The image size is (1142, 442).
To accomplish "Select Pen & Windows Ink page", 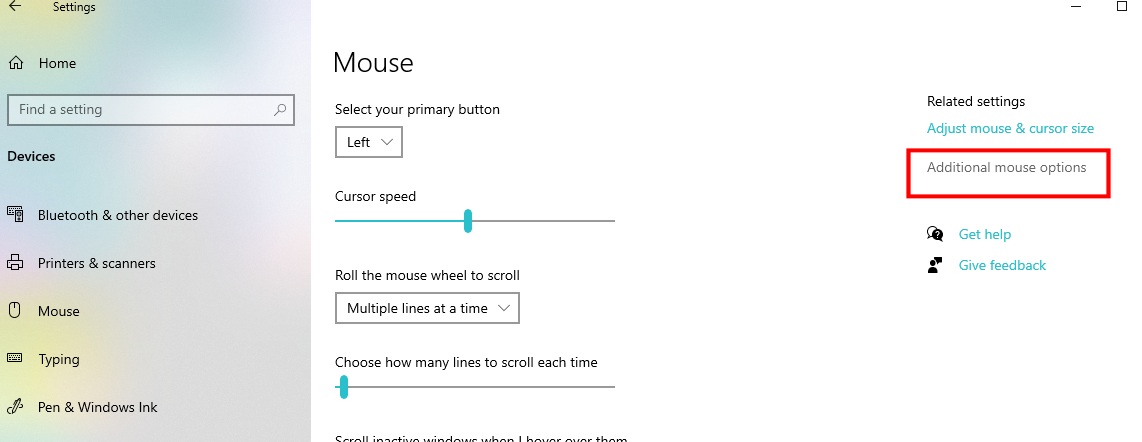I will click(98, 407).
